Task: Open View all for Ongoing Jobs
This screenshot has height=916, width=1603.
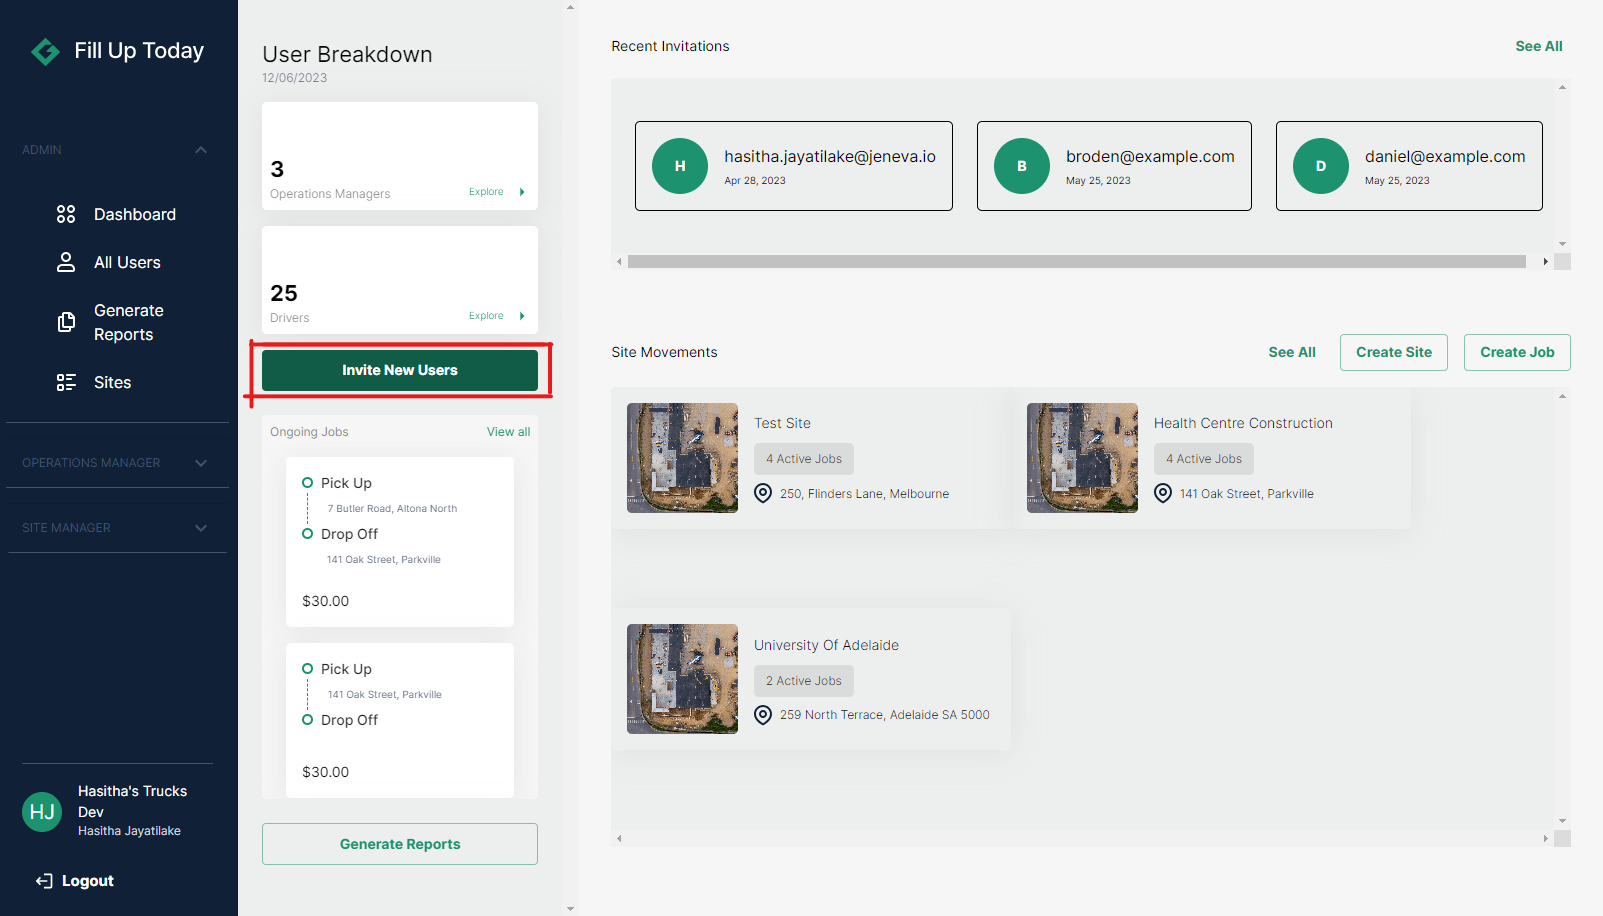Action: 508,432
